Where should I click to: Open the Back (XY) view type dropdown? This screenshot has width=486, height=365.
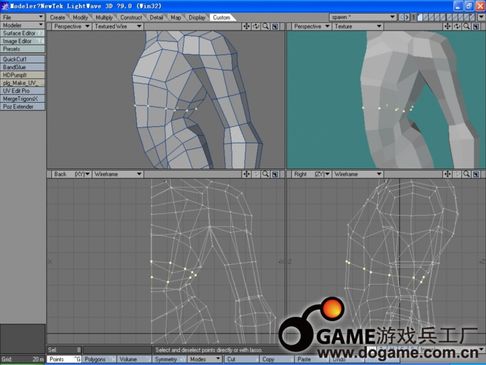pyautogui.click(x=71, y=174)
